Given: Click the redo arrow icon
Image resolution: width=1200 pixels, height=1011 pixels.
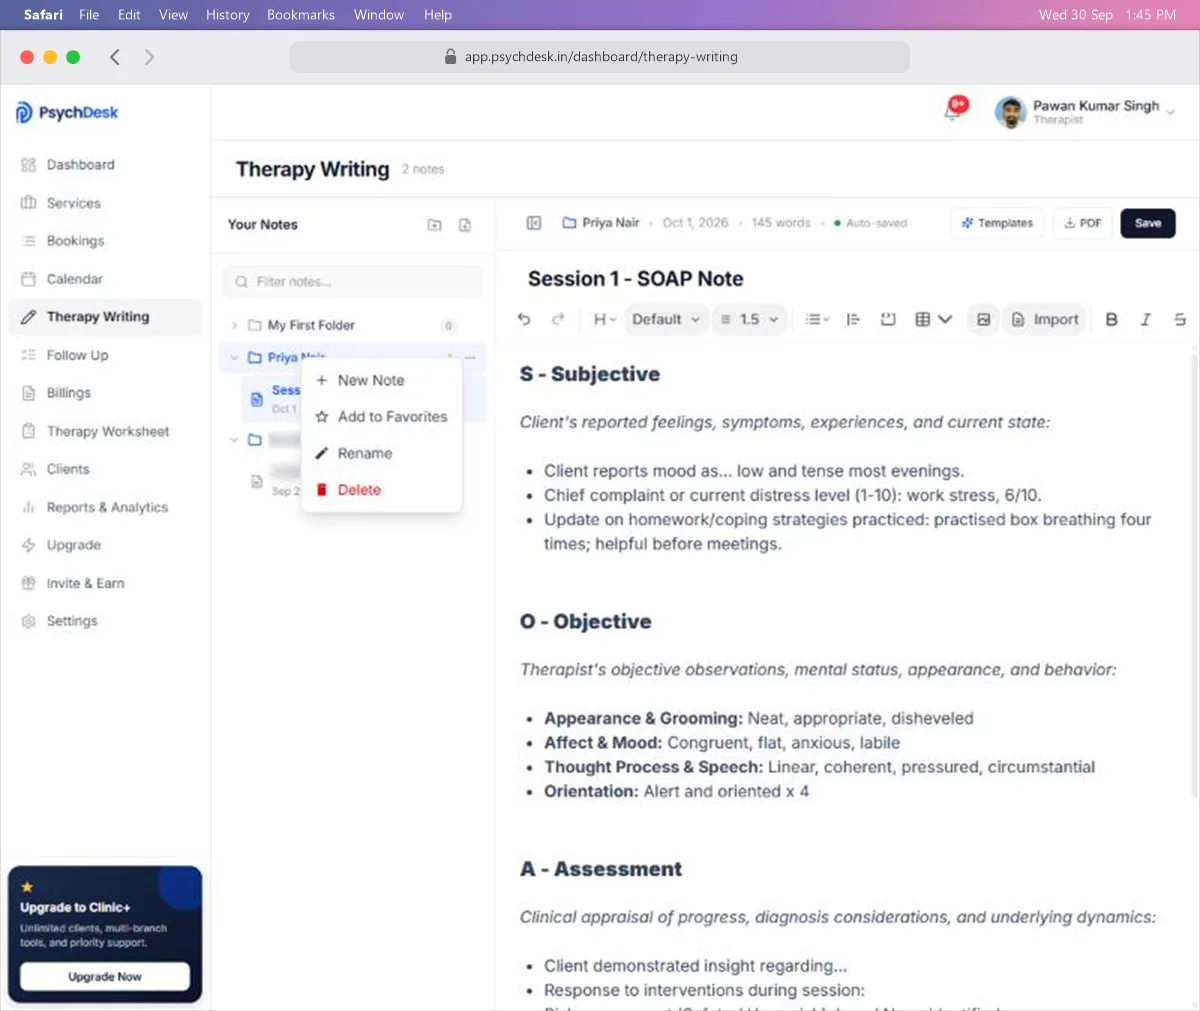Looking at the screenshot, I should (x=558, y=319).
